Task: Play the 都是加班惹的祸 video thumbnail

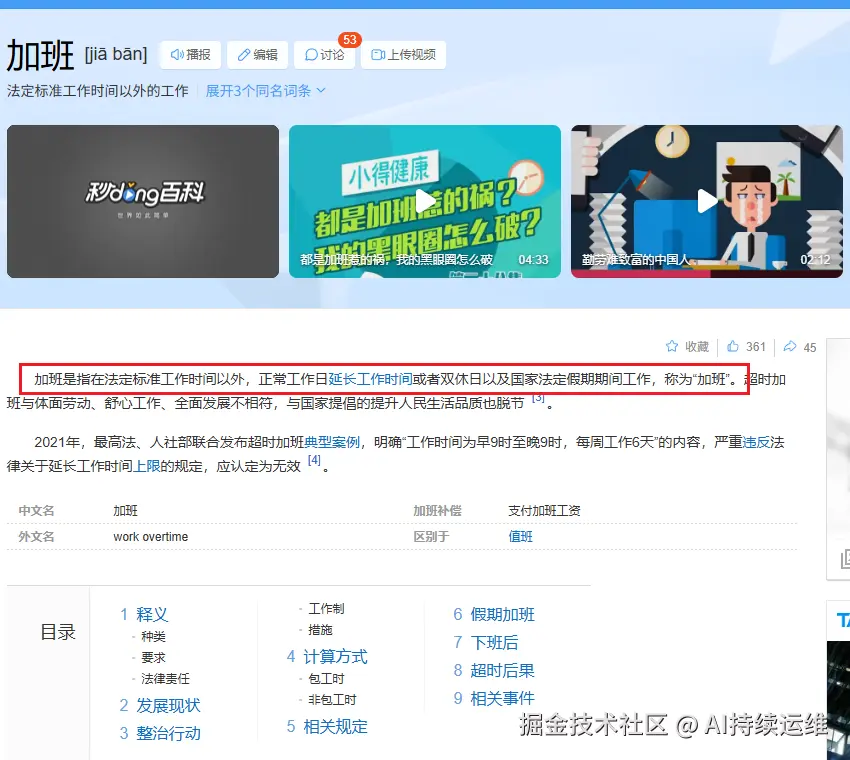Action: 424,200
